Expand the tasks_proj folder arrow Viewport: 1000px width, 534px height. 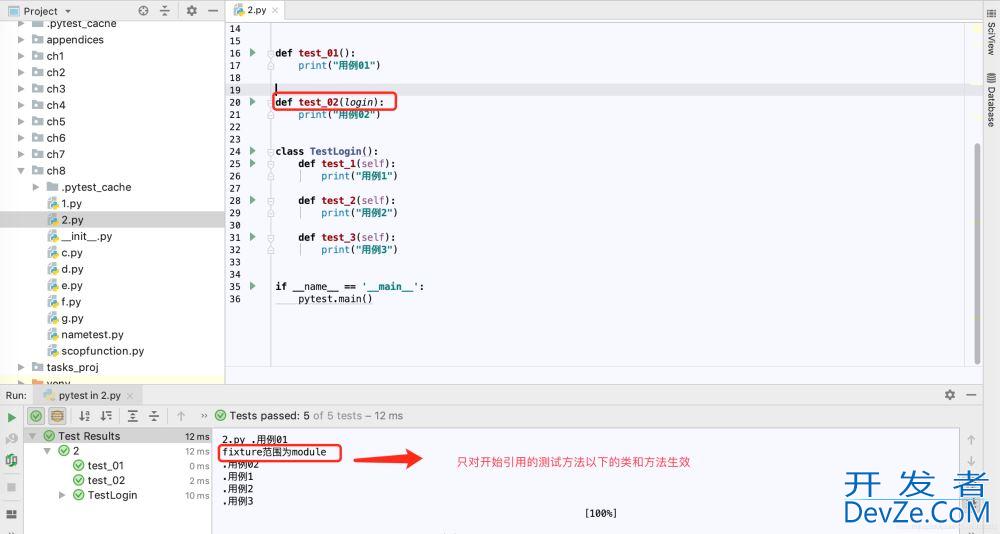pyautogui.click(x=21, y=367)
